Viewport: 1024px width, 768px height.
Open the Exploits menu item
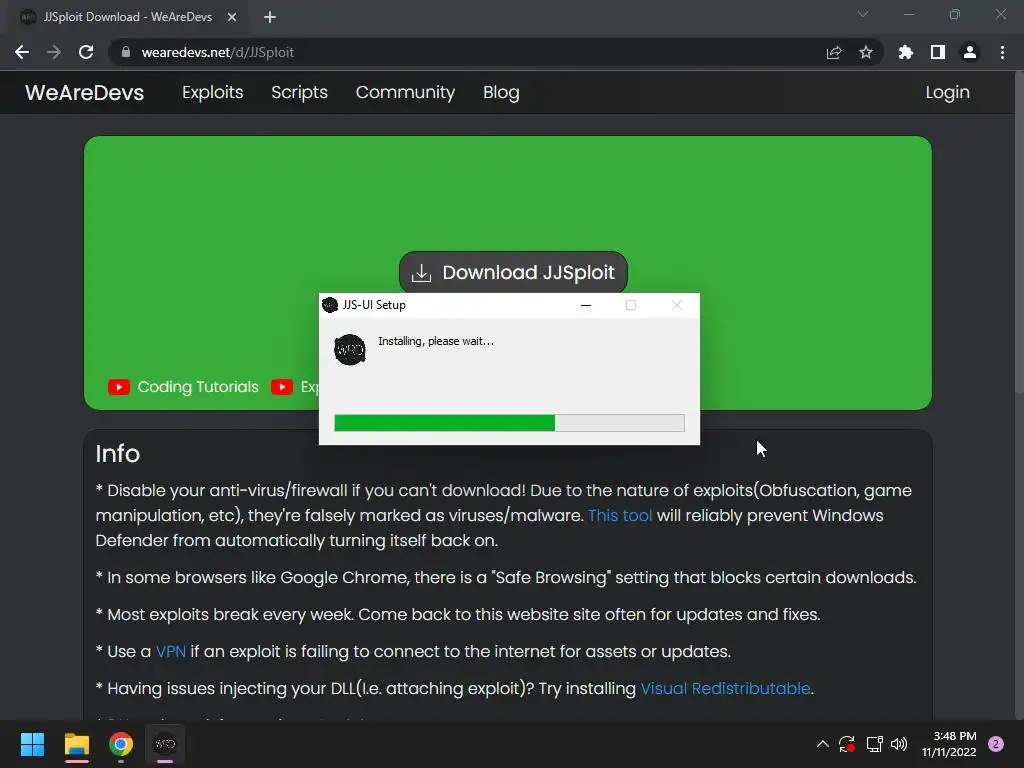(x=212, y=93)
